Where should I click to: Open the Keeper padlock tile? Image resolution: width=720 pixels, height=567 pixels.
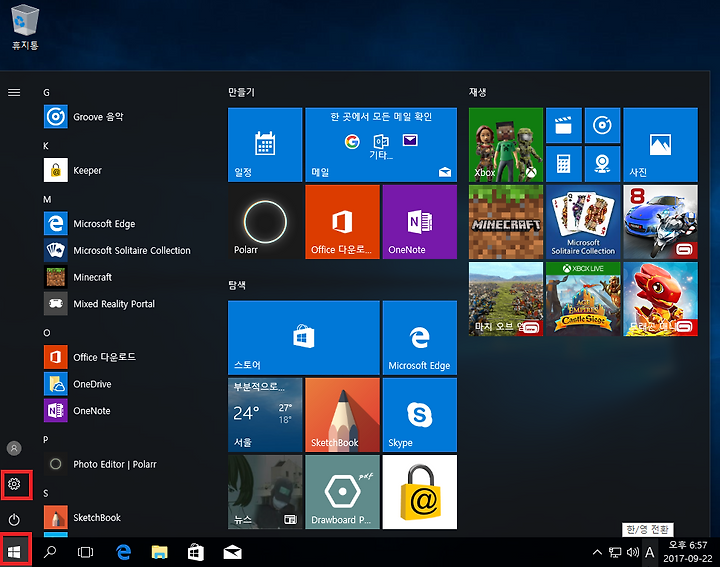(420, 492)
